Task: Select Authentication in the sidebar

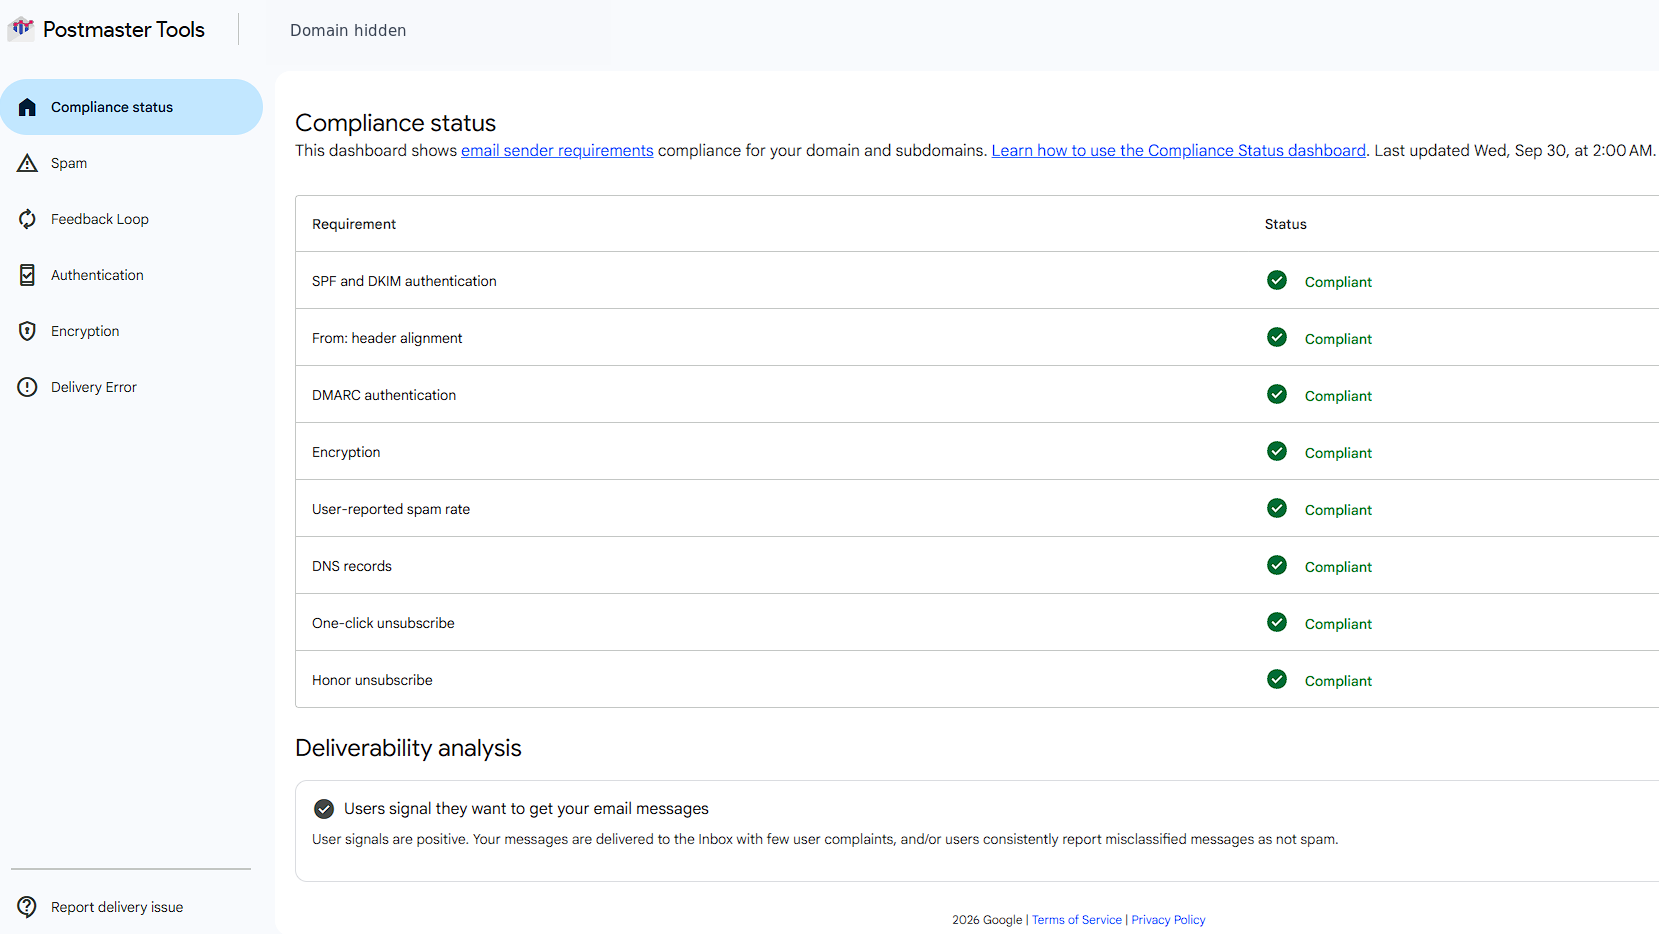Action: [131, 275]
